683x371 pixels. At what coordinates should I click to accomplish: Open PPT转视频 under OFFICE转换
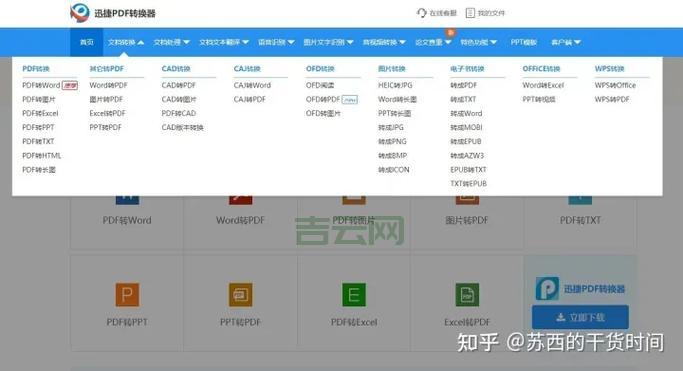pos(539,99)
